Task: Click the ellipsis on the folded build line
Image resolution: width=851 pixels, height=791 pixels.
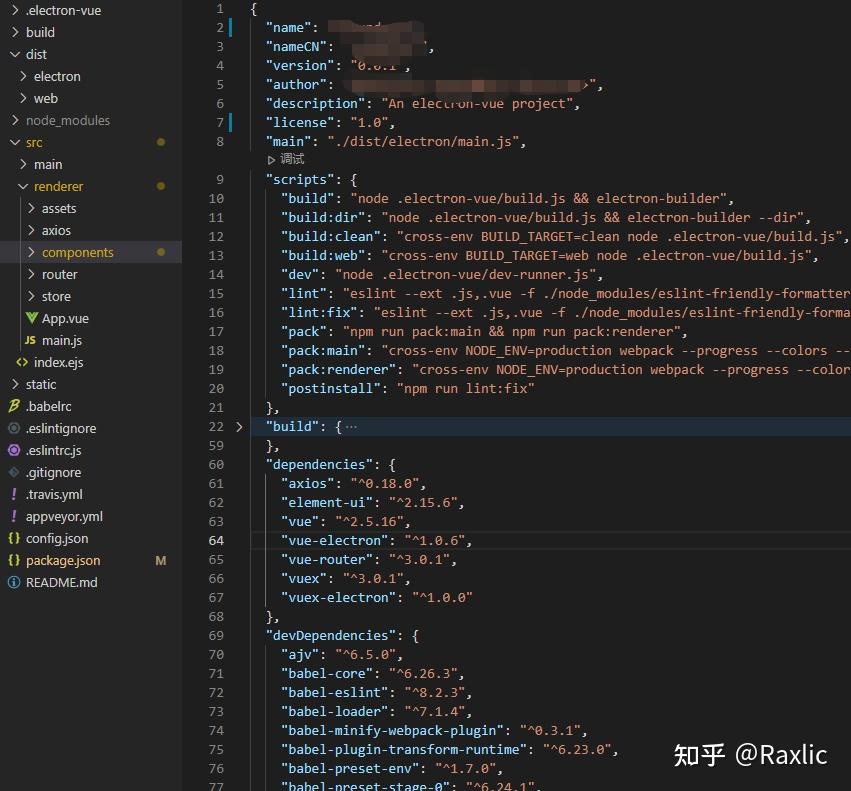Action: (351, 426)
